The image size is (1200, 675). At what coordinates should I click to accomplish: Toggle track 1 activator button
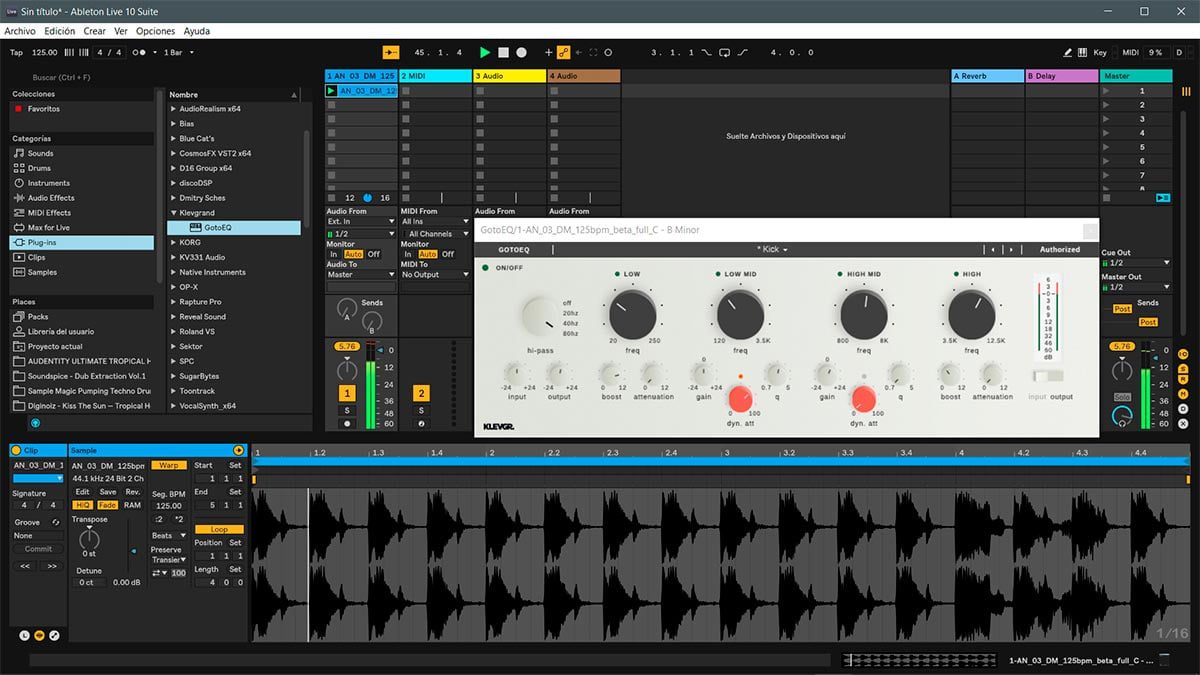pos(347,393)
